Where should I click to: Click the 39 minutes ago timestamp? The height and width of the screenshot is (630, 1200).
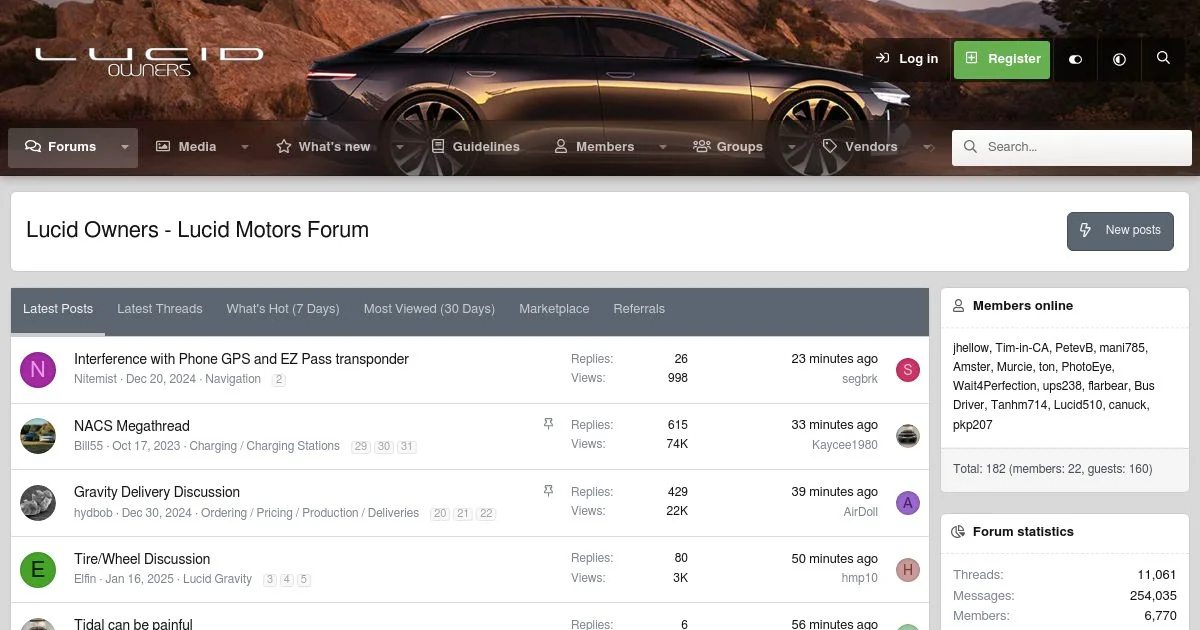[835, 492]
